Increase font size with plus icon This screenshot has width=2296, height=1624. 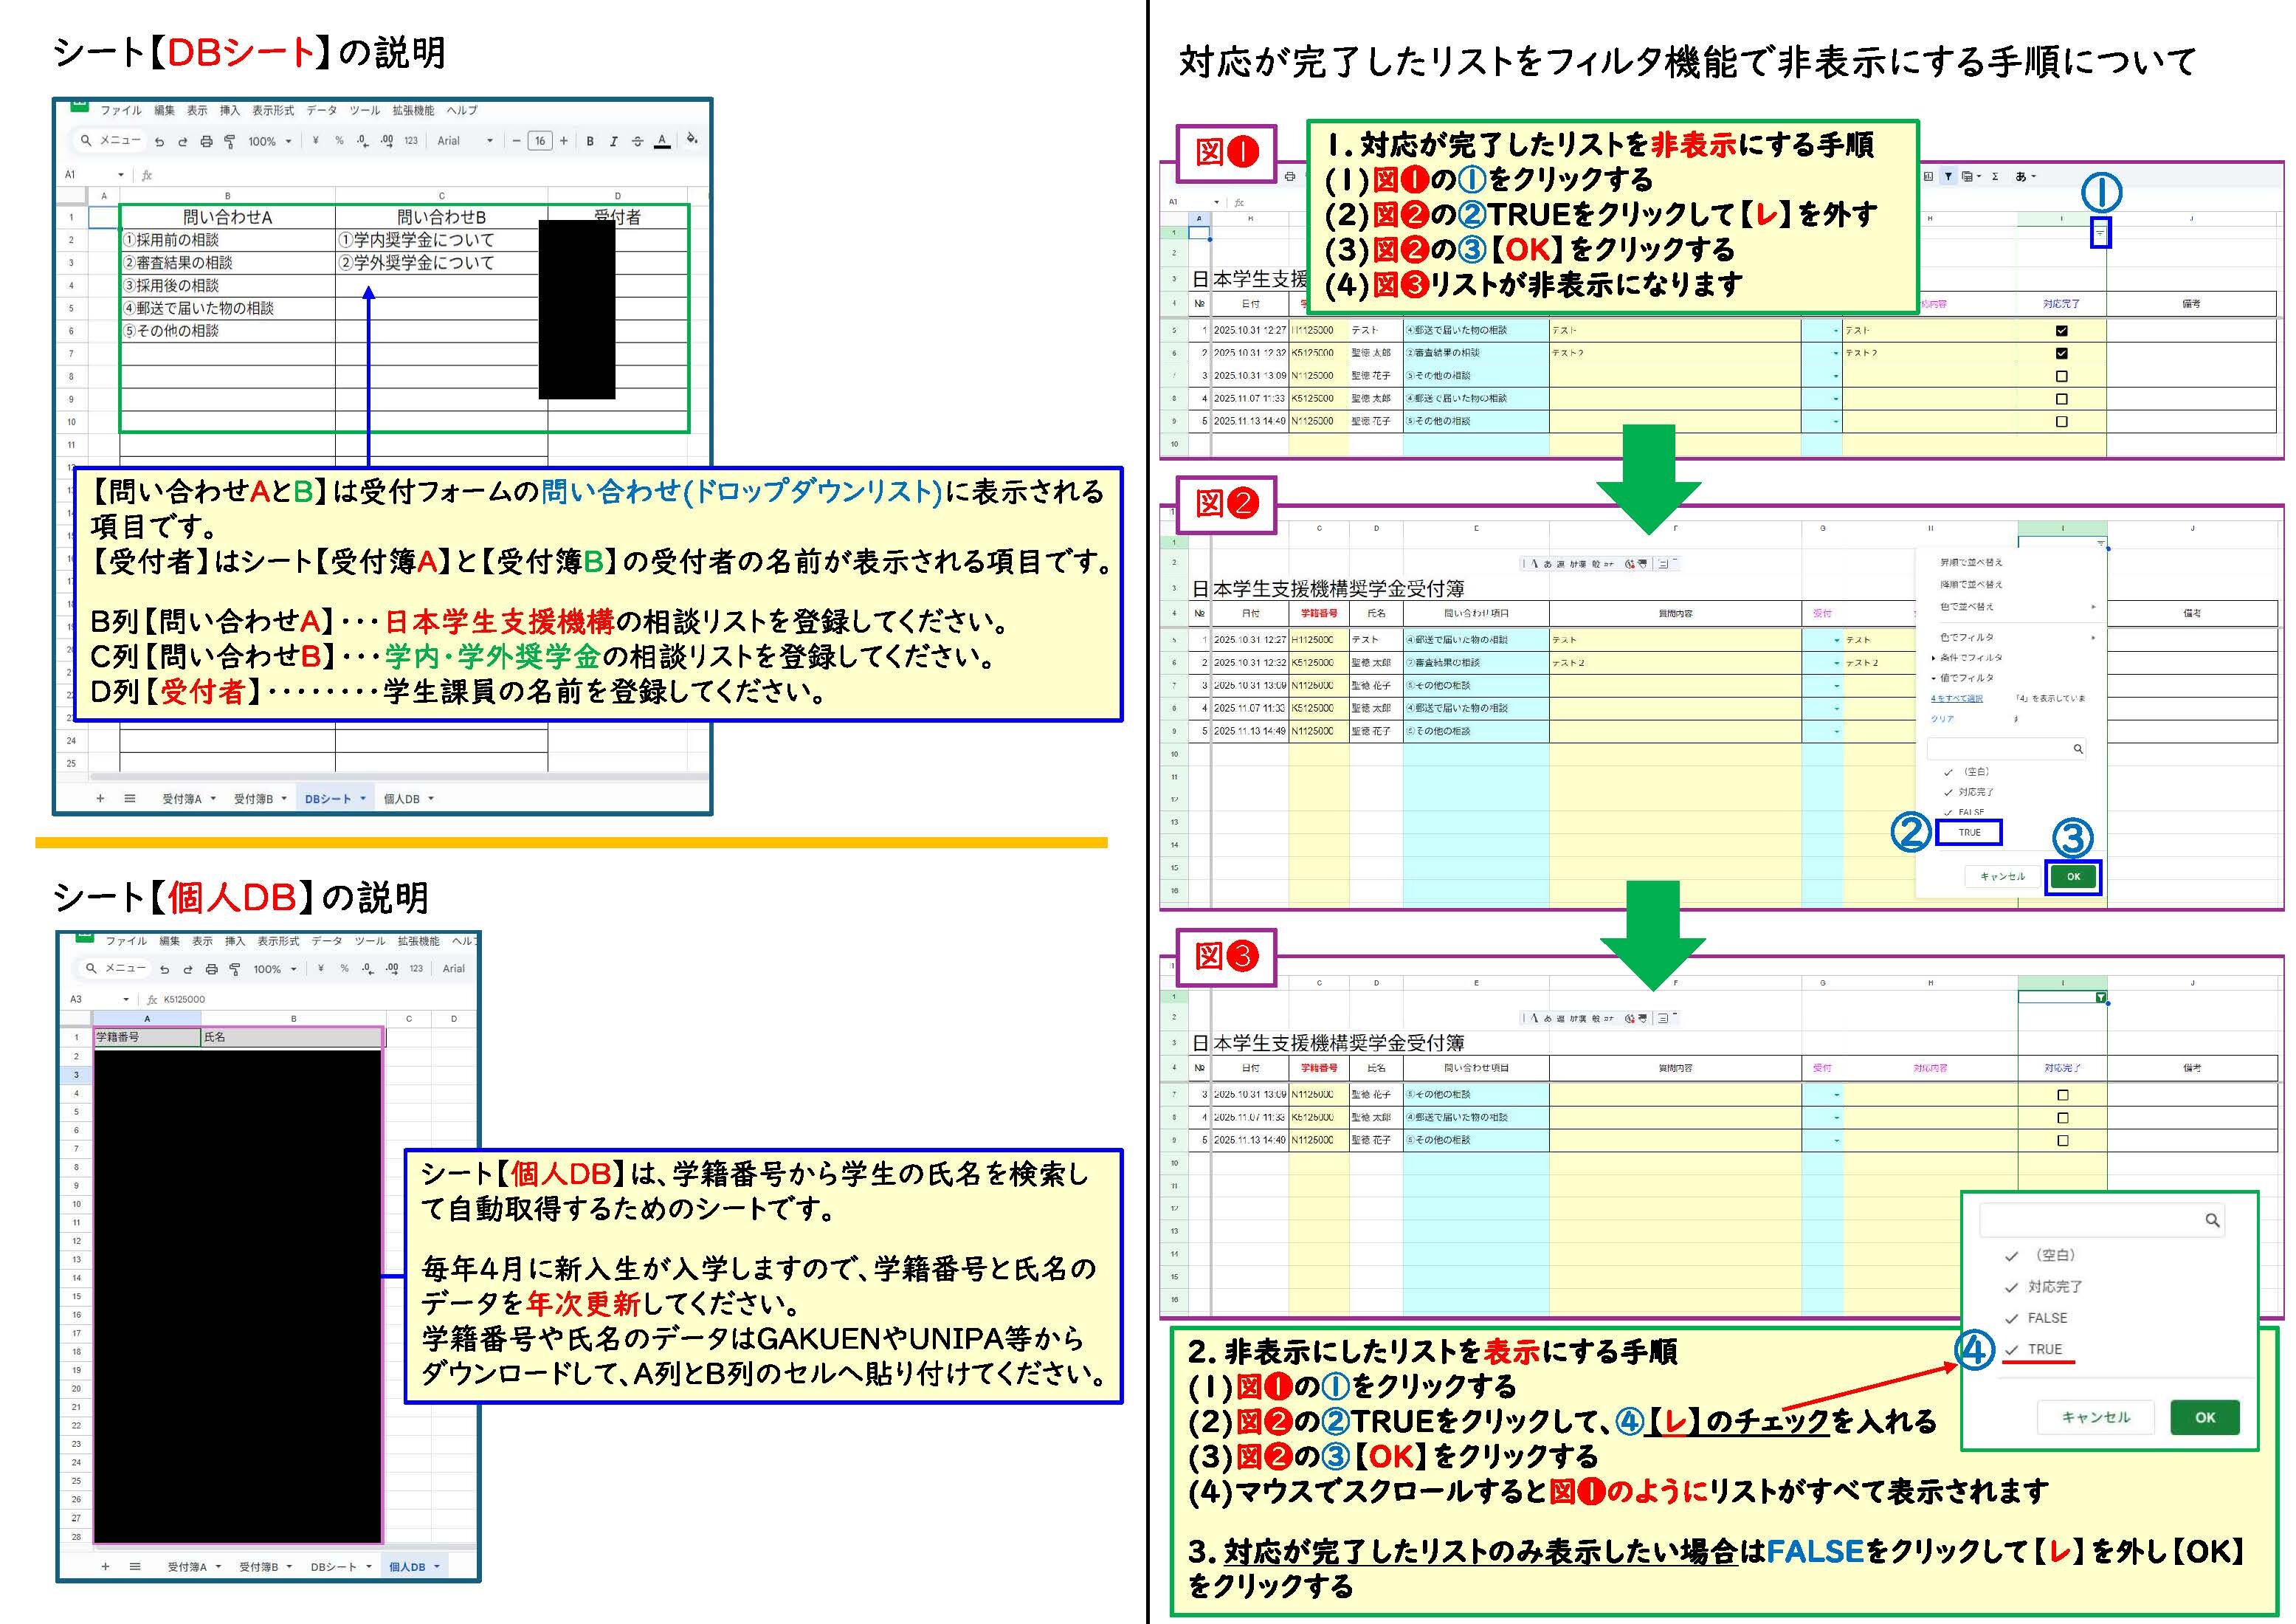564,141
